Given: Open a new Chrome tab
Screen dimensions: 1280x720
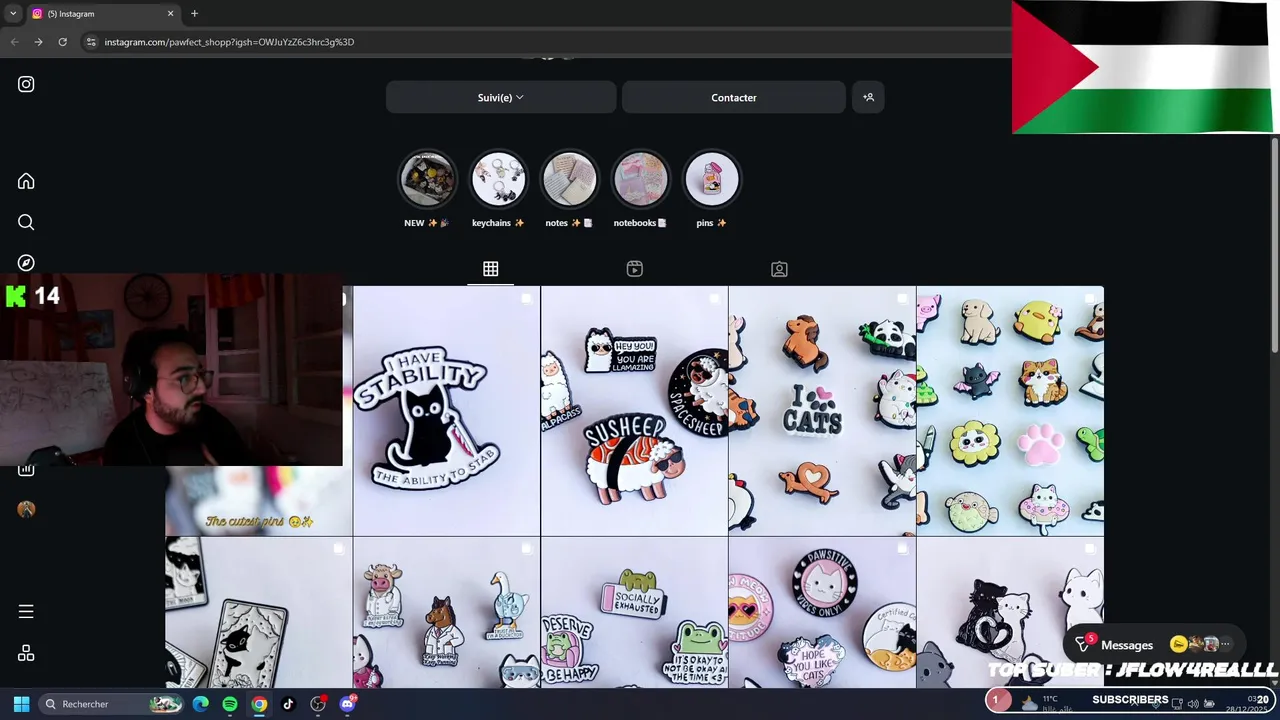Looking at the screenshot, I should pos(194,13).
